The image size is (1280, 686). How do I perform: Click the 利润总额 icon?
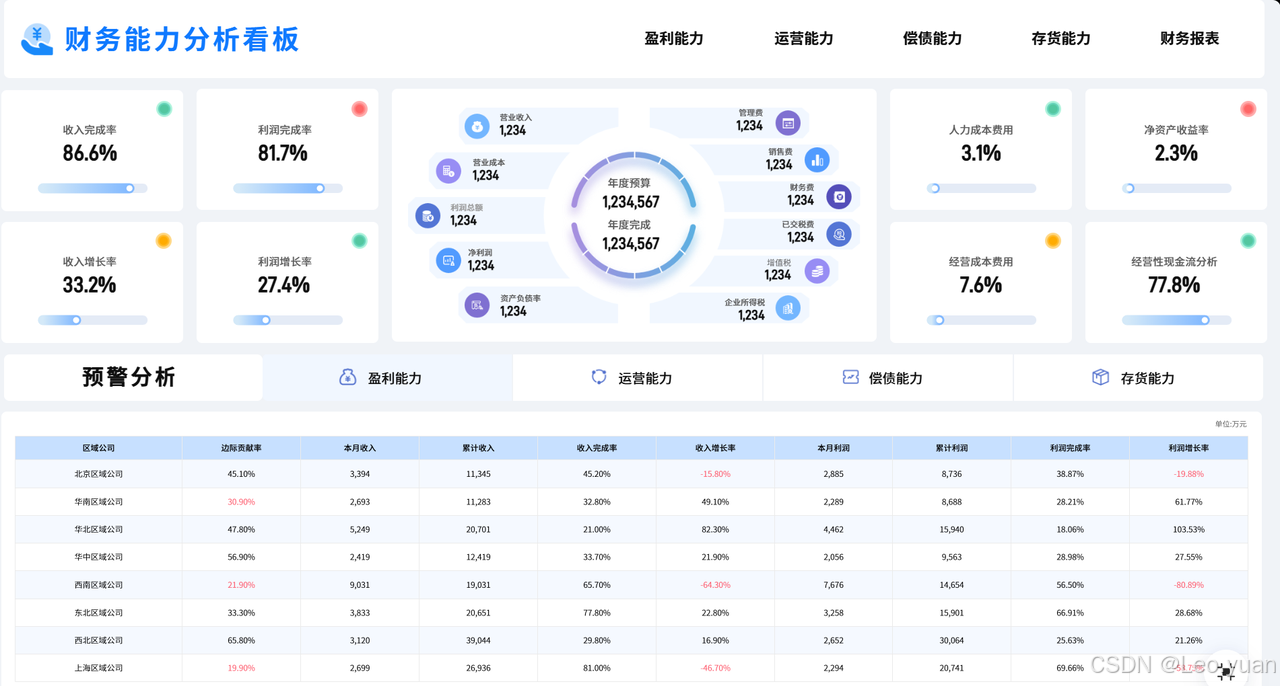click(x=427, y=215)
